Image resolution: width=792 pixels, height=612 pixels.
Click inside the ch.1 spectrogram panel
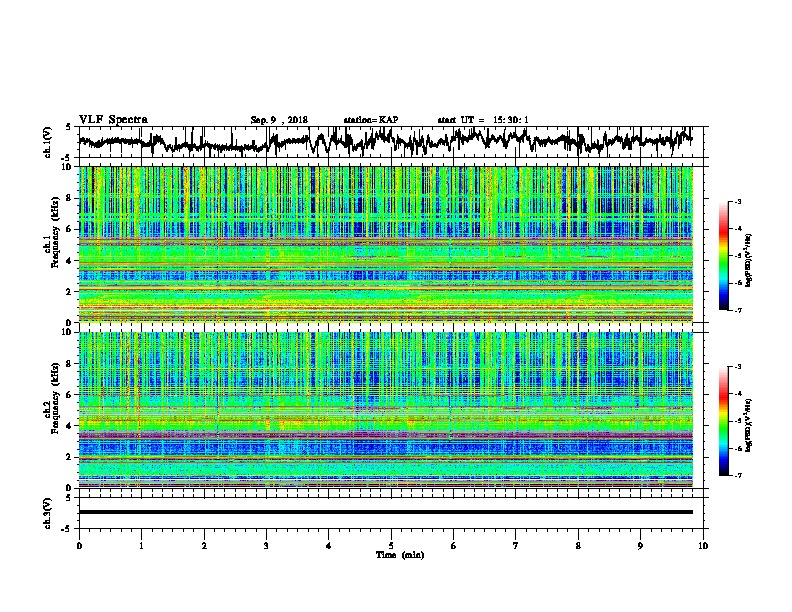click(x=386, y=244)
